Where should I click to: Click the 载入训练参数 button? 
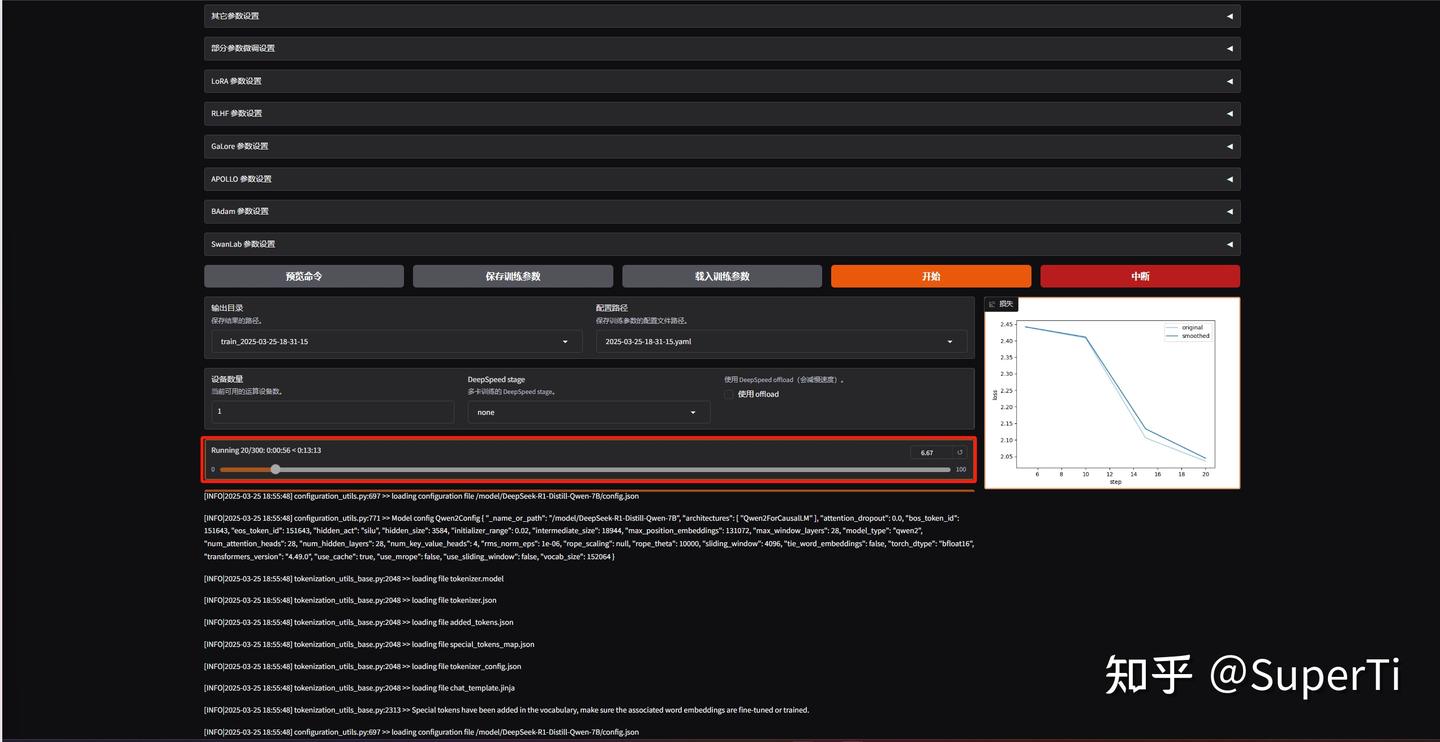pyautogui.click(x=722, y=276)
